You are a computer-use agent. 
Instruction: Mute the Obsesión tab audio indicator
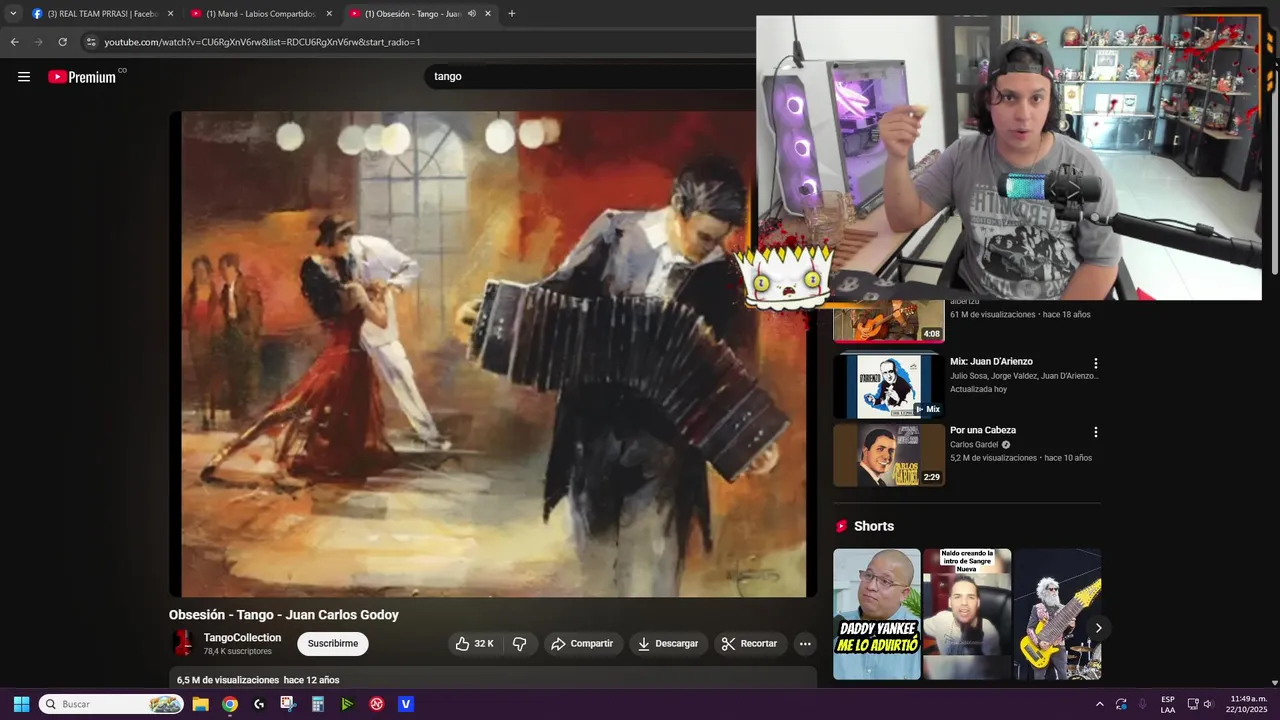pos(471,14)
